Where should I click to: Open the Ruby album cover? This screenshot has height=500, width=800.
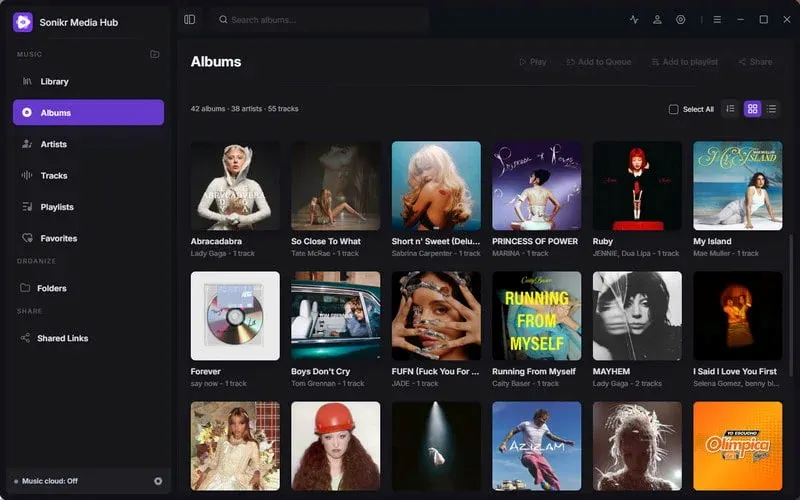pos(637,186)
